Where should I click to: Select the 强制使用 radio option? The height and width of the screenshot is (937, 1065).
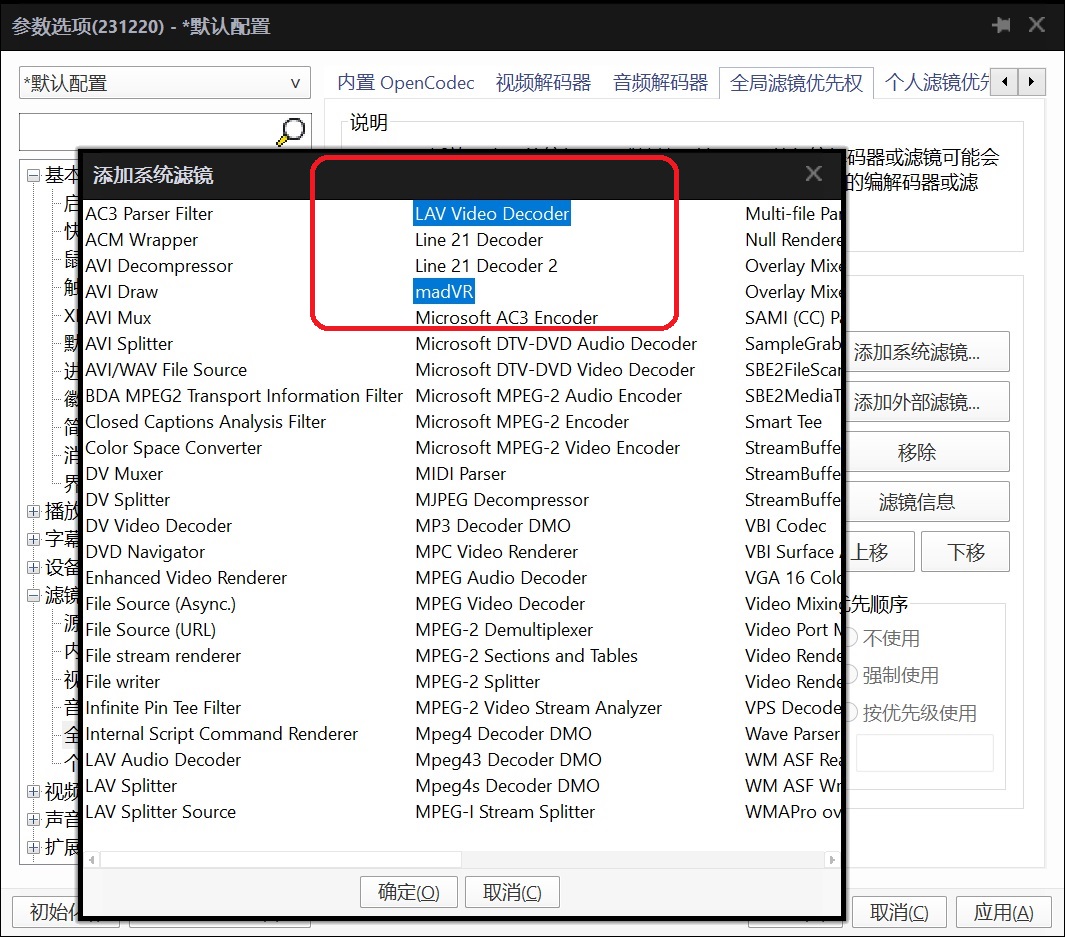click(x=900, y=676)
